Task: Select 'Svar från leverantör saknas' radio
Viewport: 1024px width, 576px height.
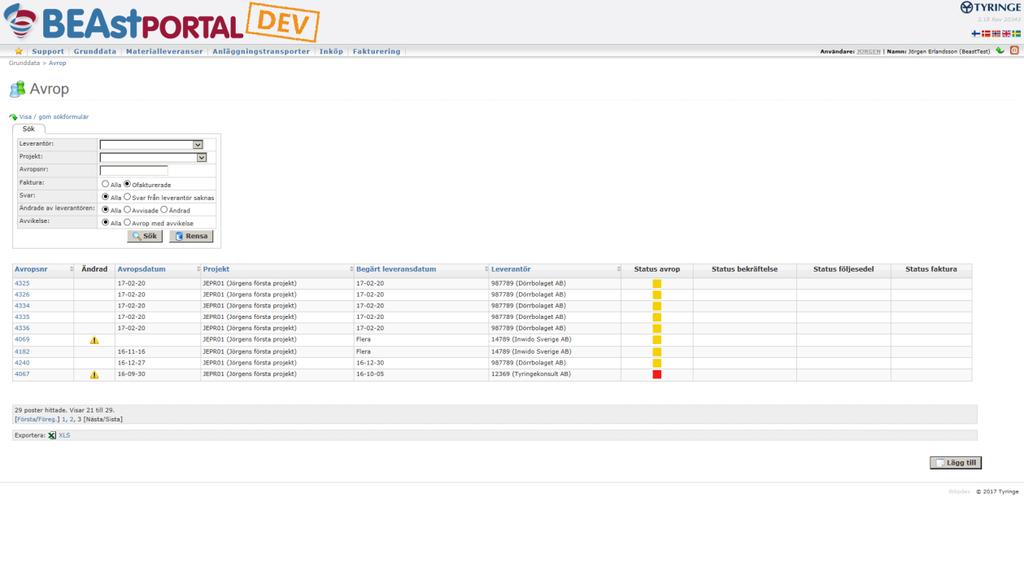Action: [x=127, y=197]
